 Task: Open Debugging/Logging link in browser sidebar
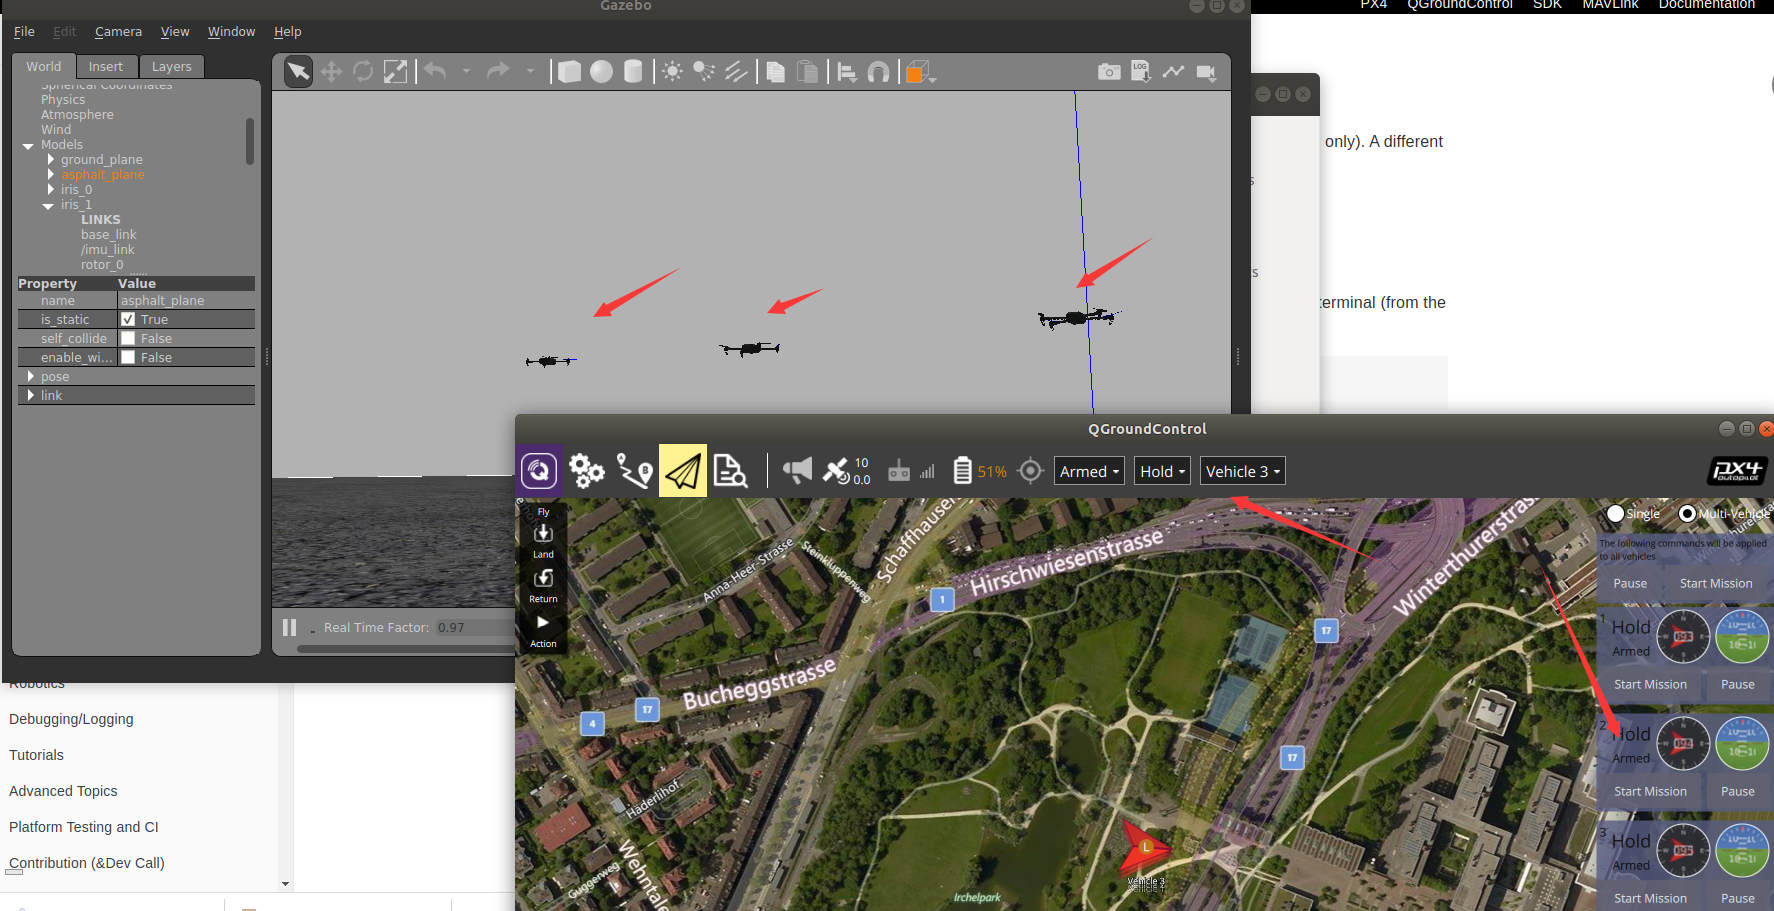[71, 719]
